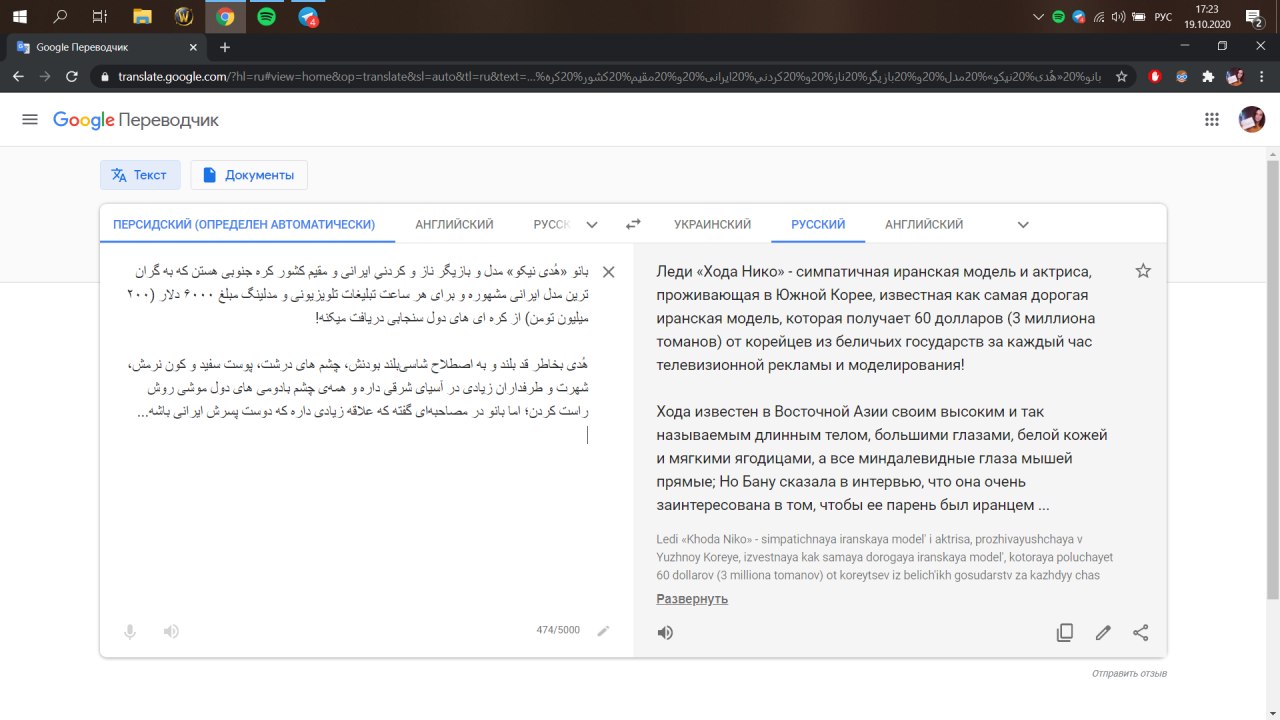The height and width of the screenshot is (720, 1280).
Task: Share the translation
Action: (x=1141, y=632)
